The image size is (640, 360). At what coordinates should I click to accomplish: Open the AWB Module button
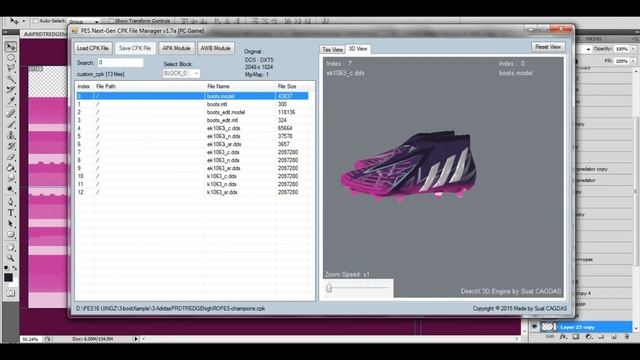[216, 48]
